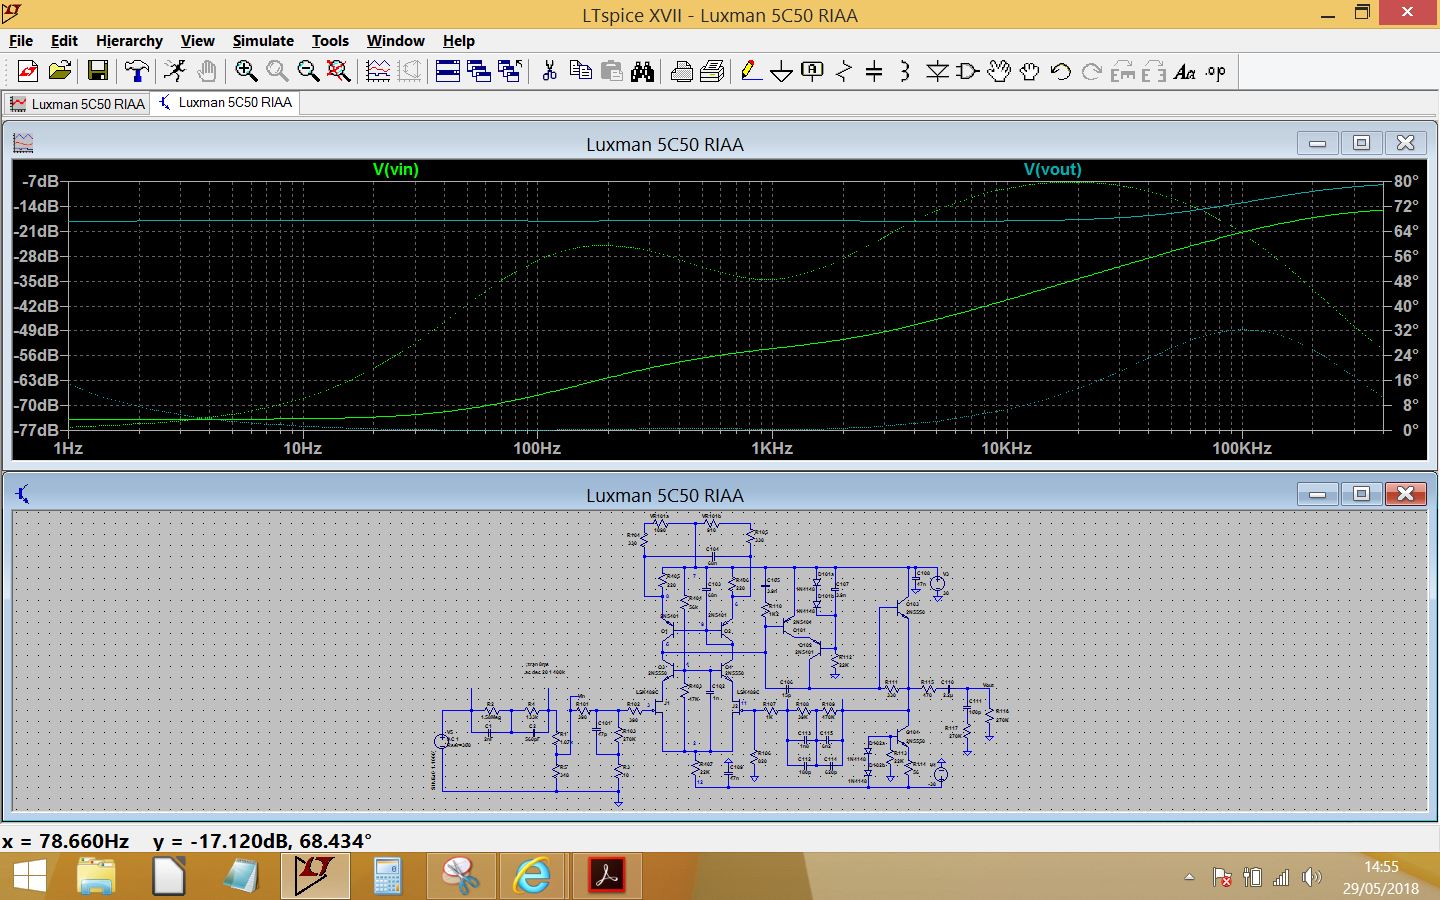
Task: Switch to the waveform Luxman 5C50 RIAA tab
Action: click(x=77, y=104)
